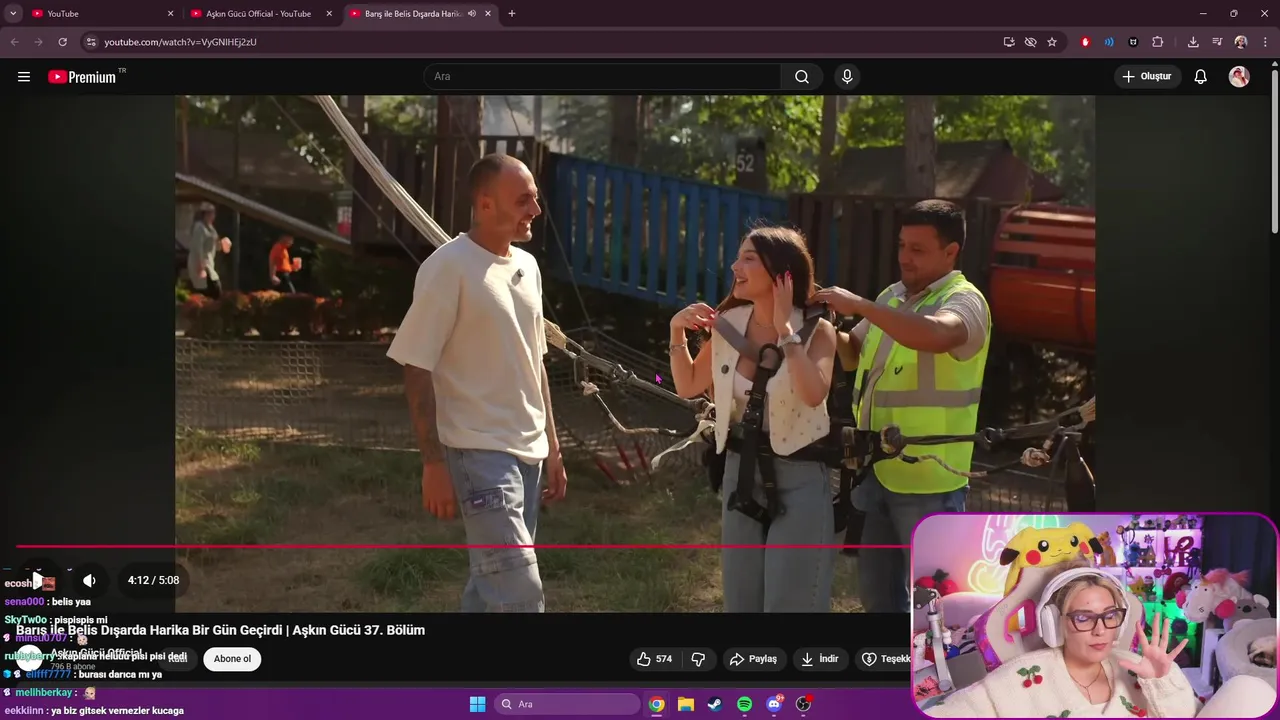Open the red hand adblock extension

click(1085, 42)
